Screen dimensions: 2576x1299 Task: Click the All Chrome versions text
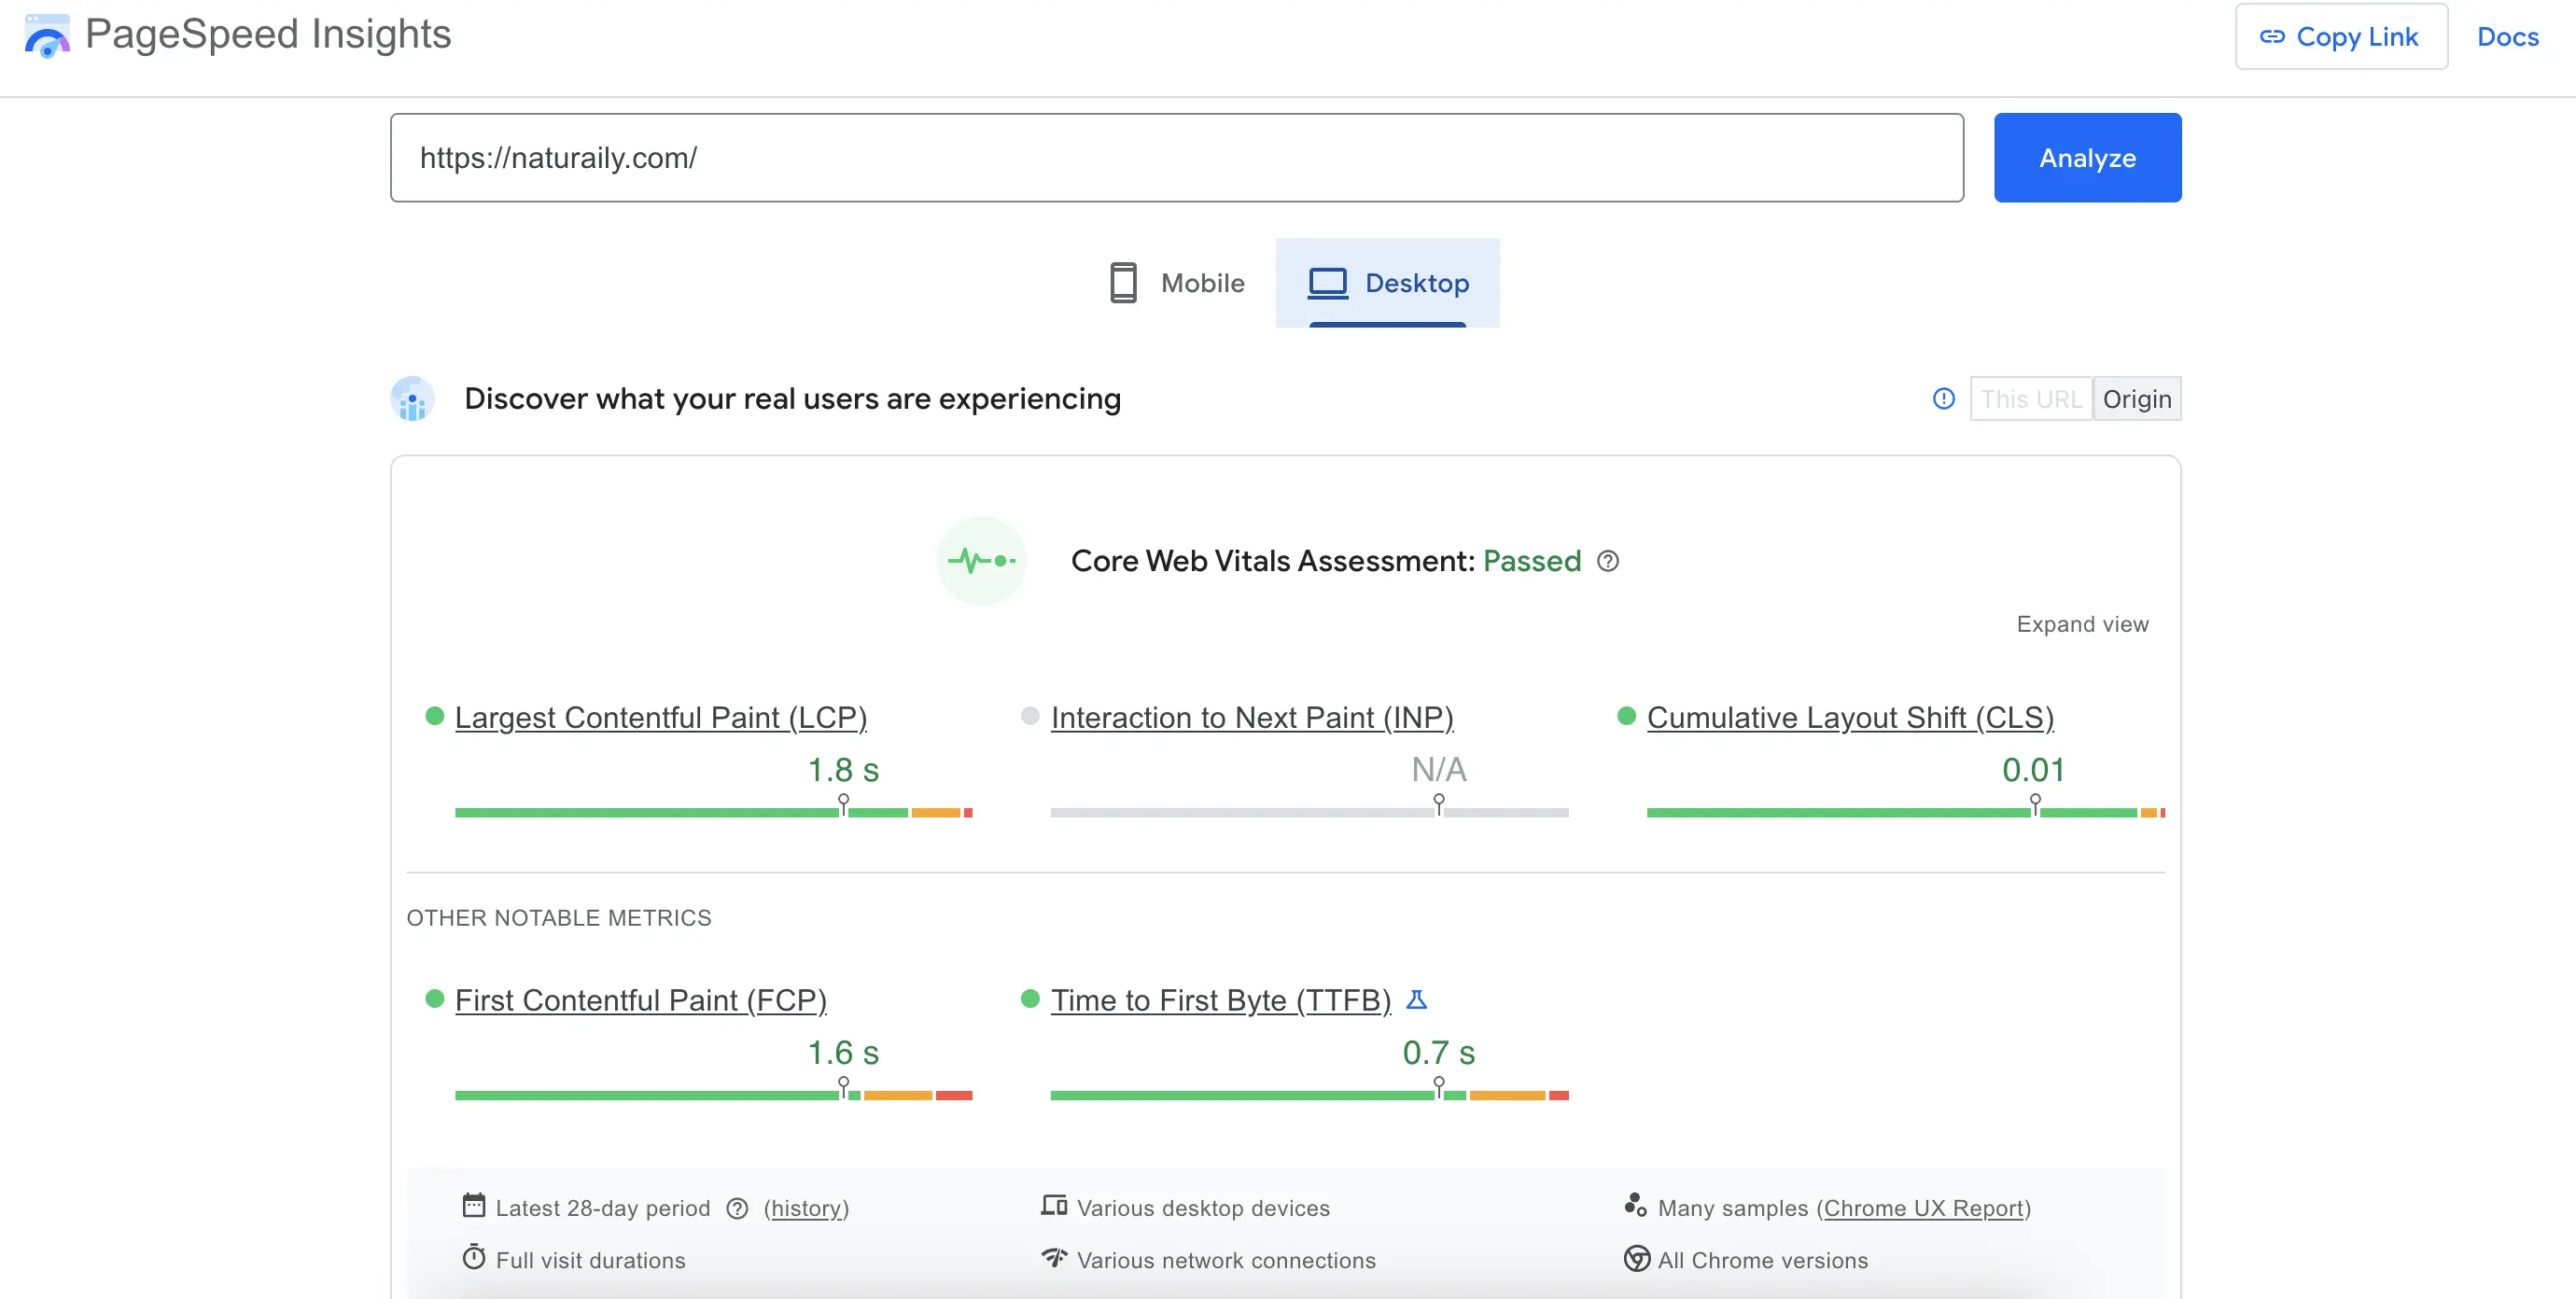pos(1762,1261)
